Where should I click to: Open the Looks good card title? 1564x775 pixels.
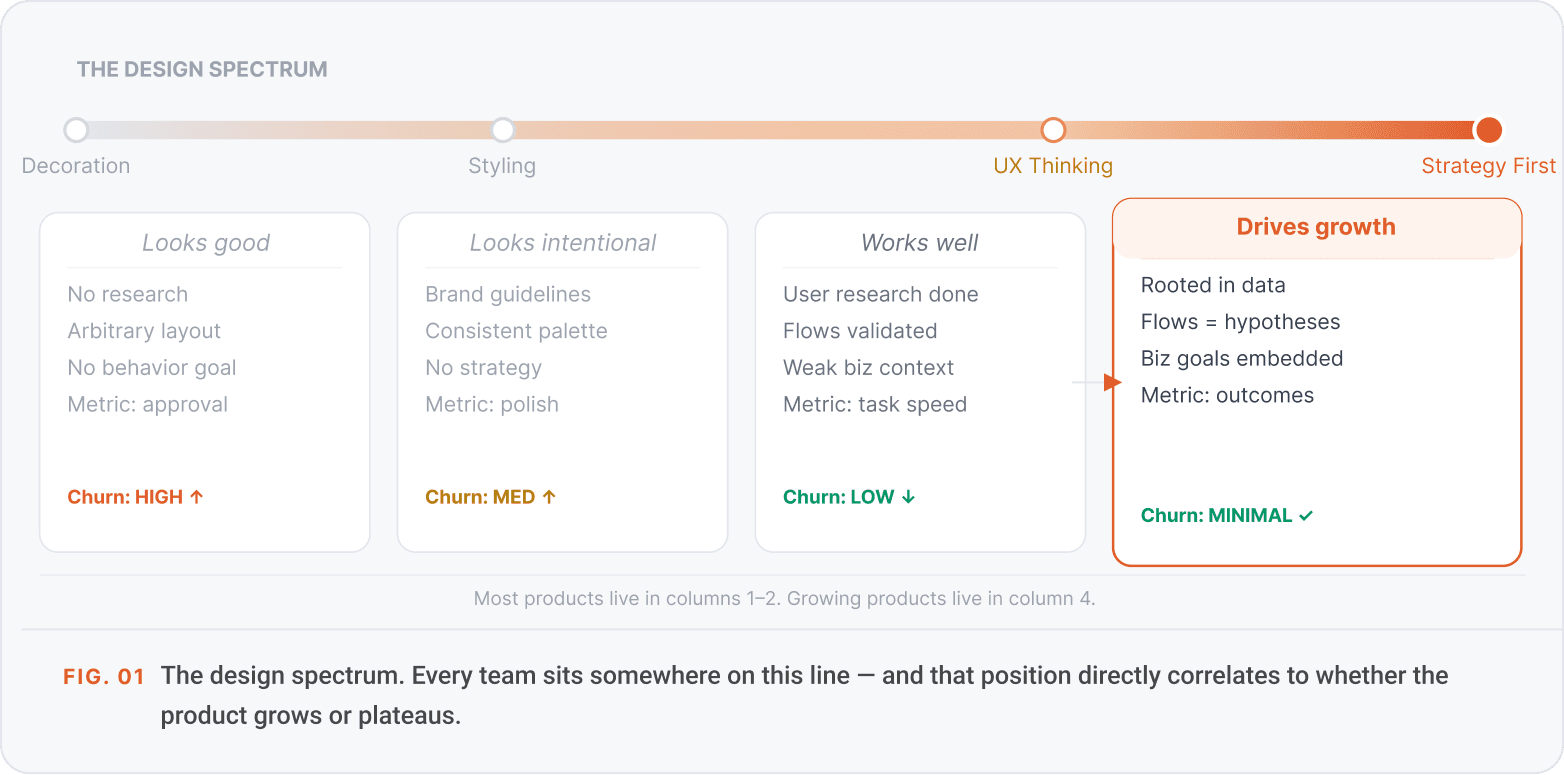206,243
